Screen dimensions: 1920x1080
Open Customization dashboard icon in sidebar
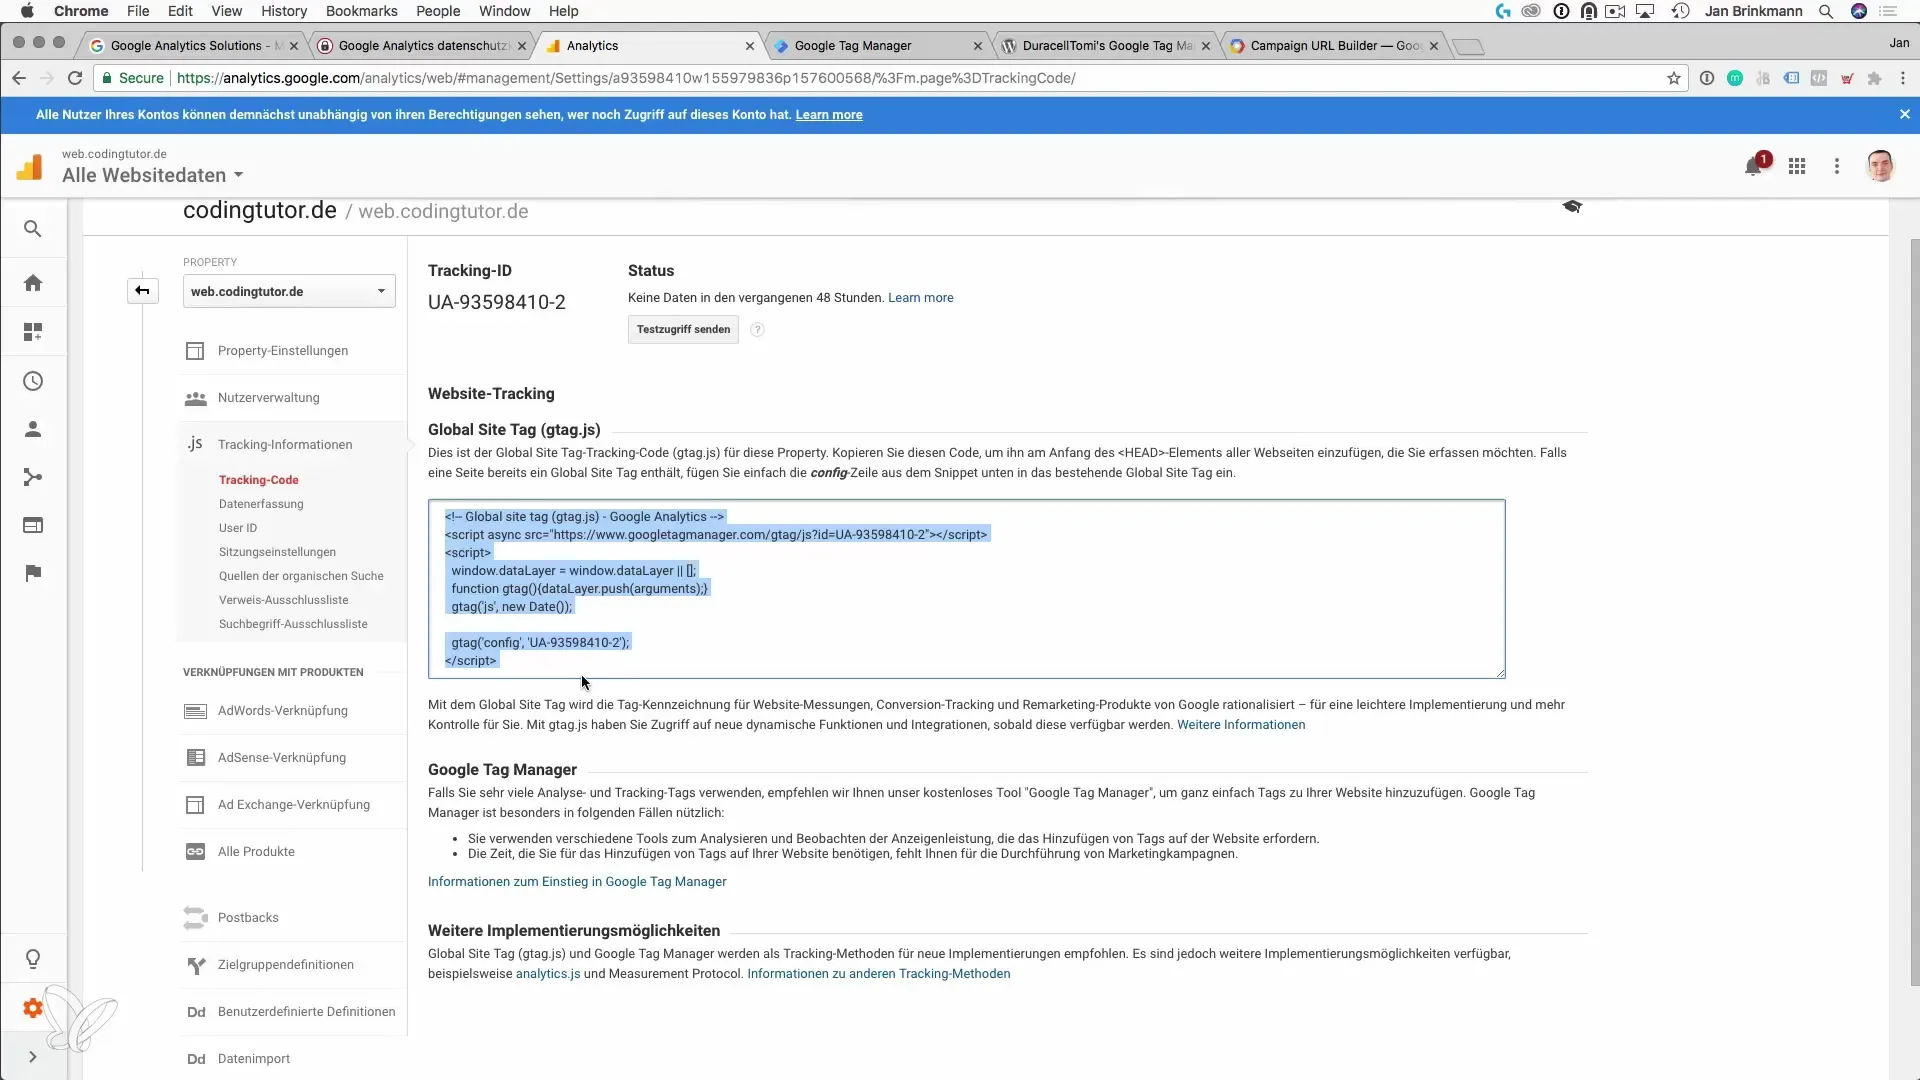[x=33, y=332]
